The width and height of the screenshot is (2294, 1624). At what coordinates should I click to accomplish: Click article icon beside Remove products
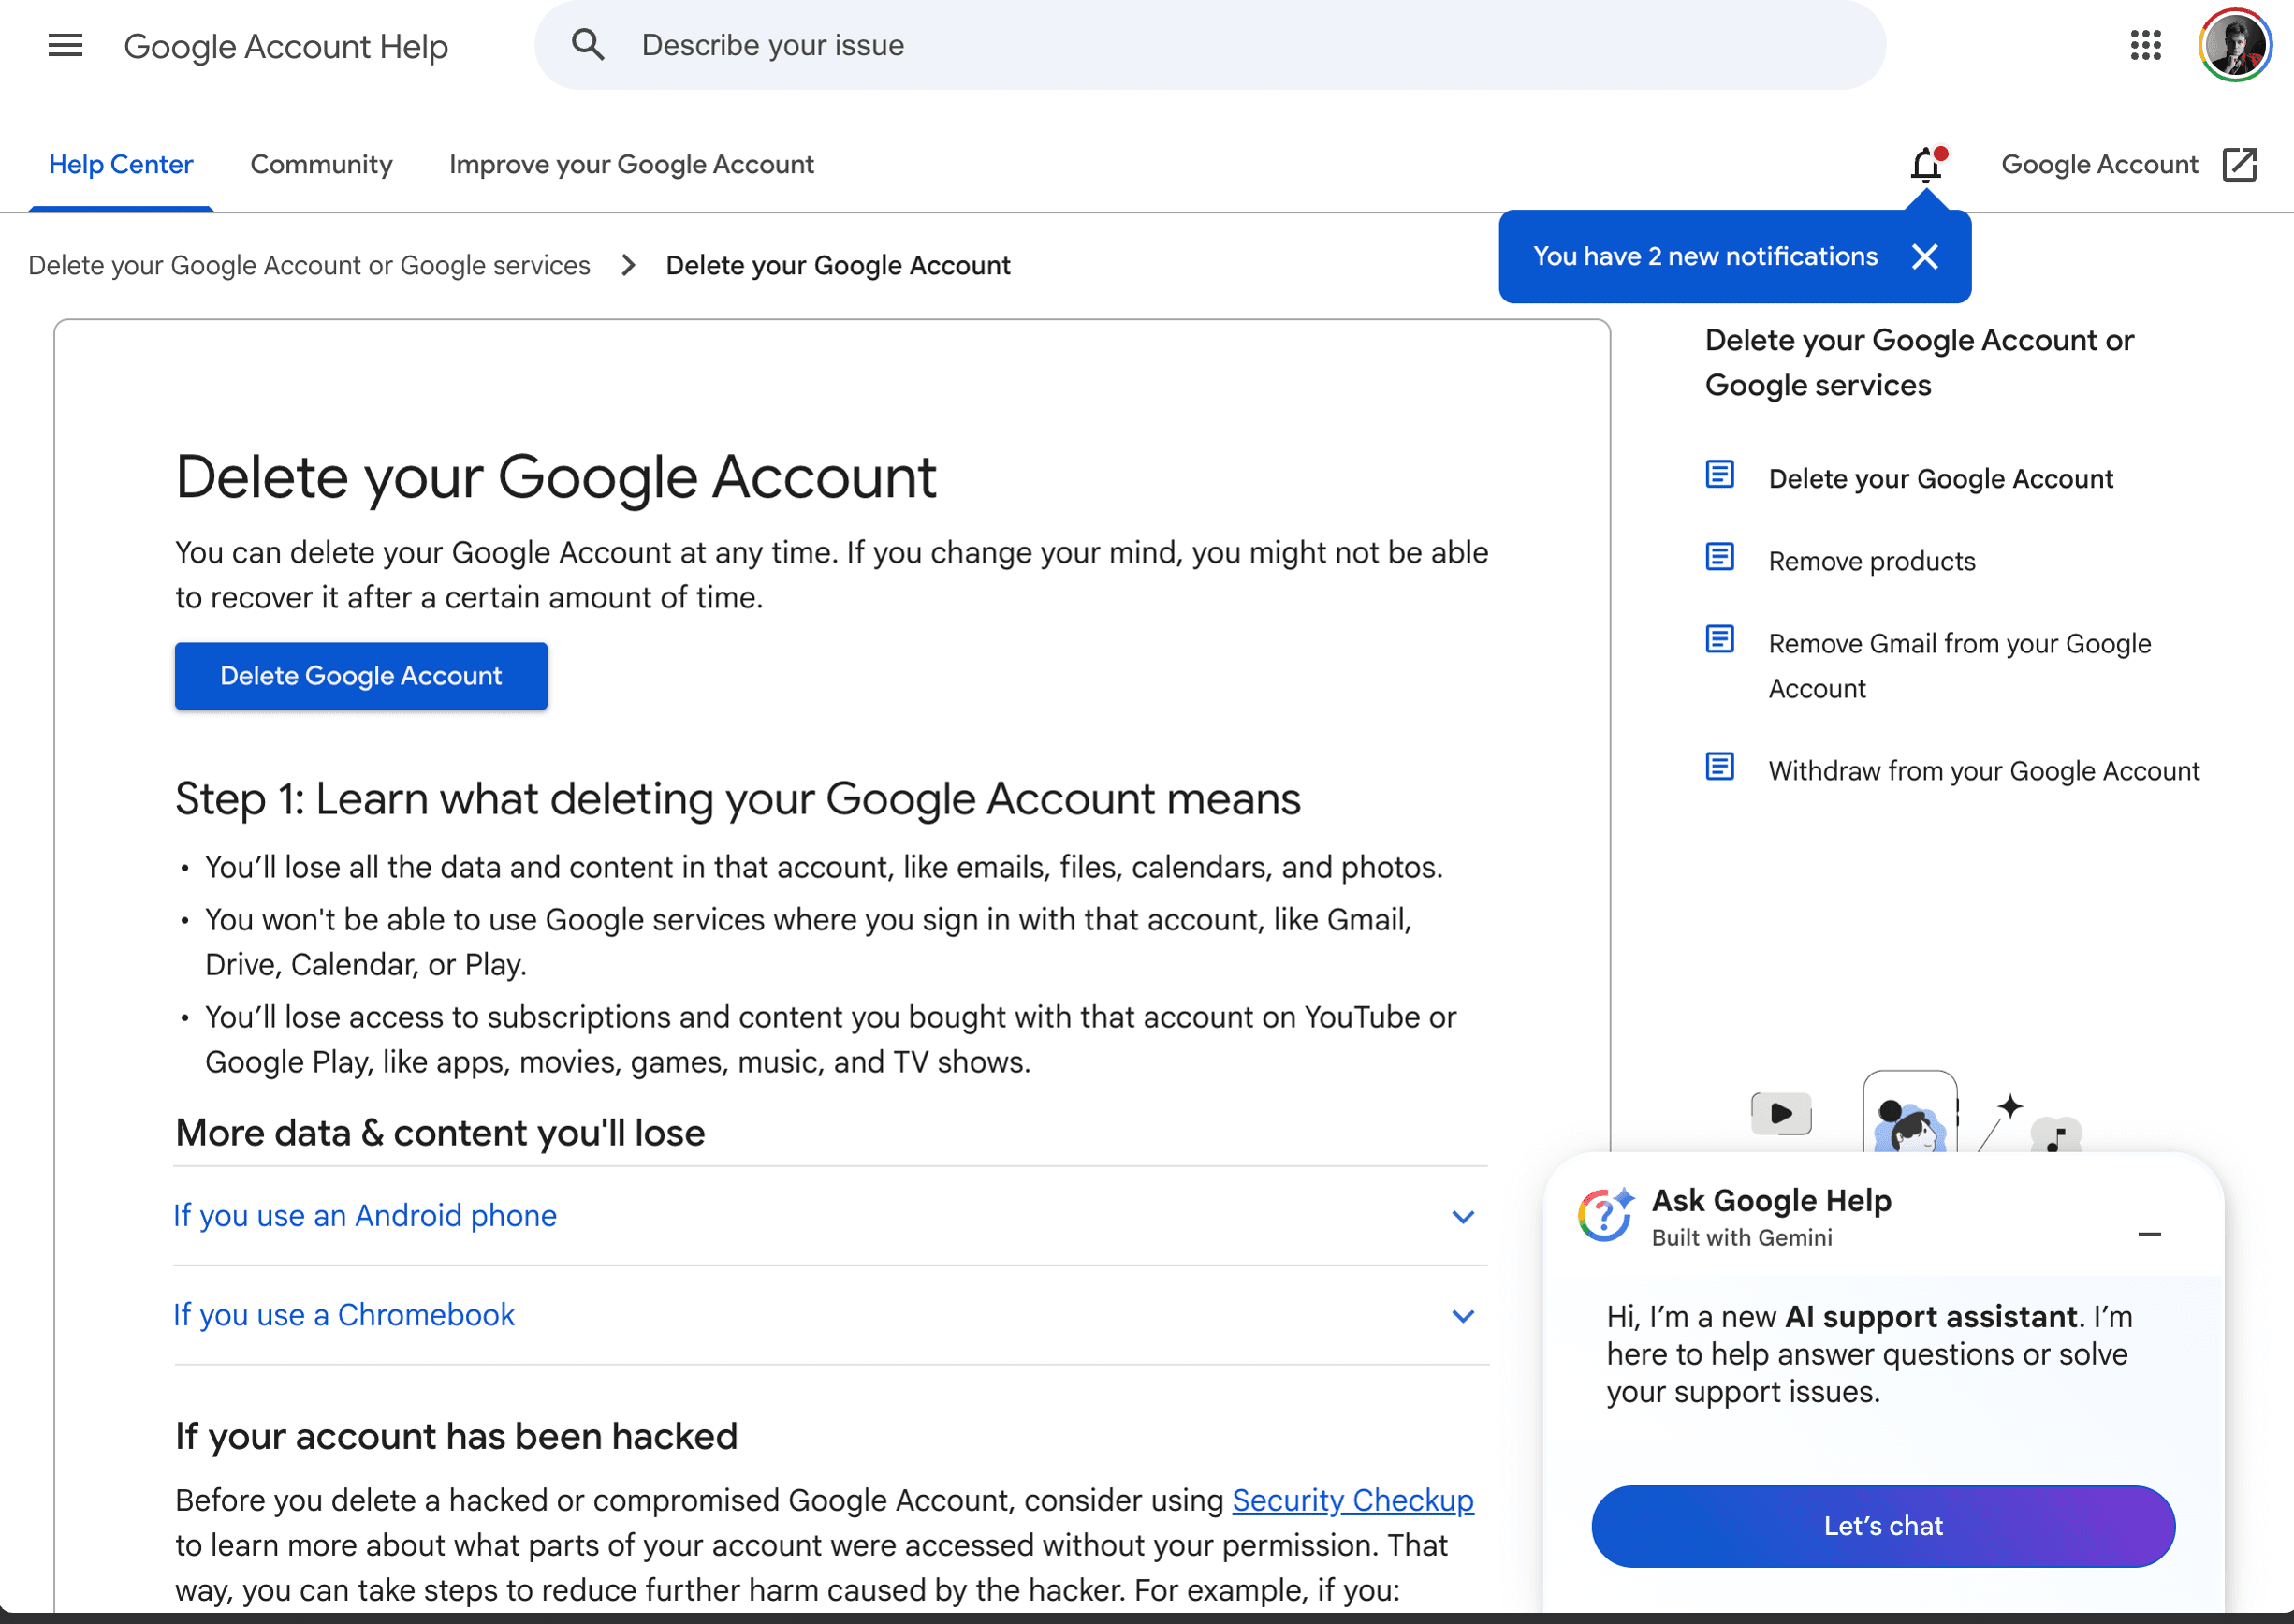tap(1720, 557)
